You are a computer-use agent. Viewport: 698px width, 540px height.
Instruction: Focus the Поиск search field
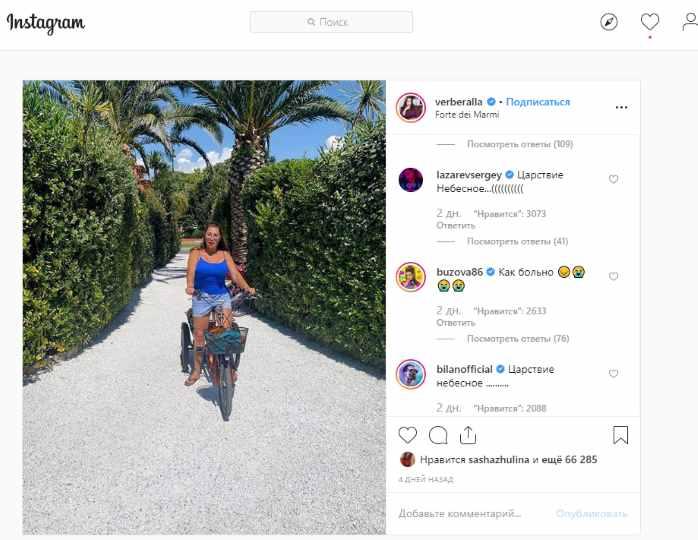coord(331,22)
